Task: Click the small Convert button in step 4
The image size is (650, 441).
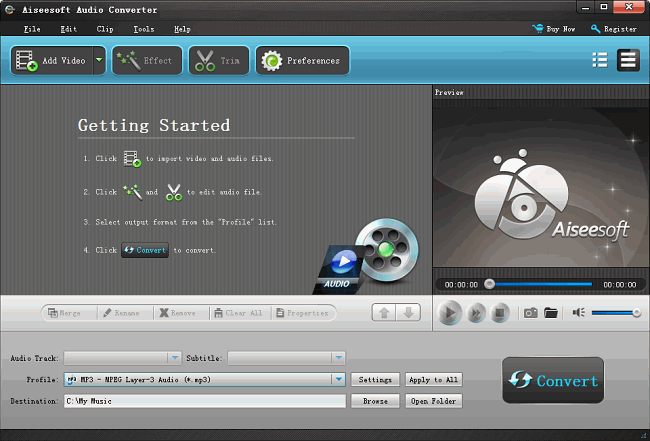Action: point(145,250)
